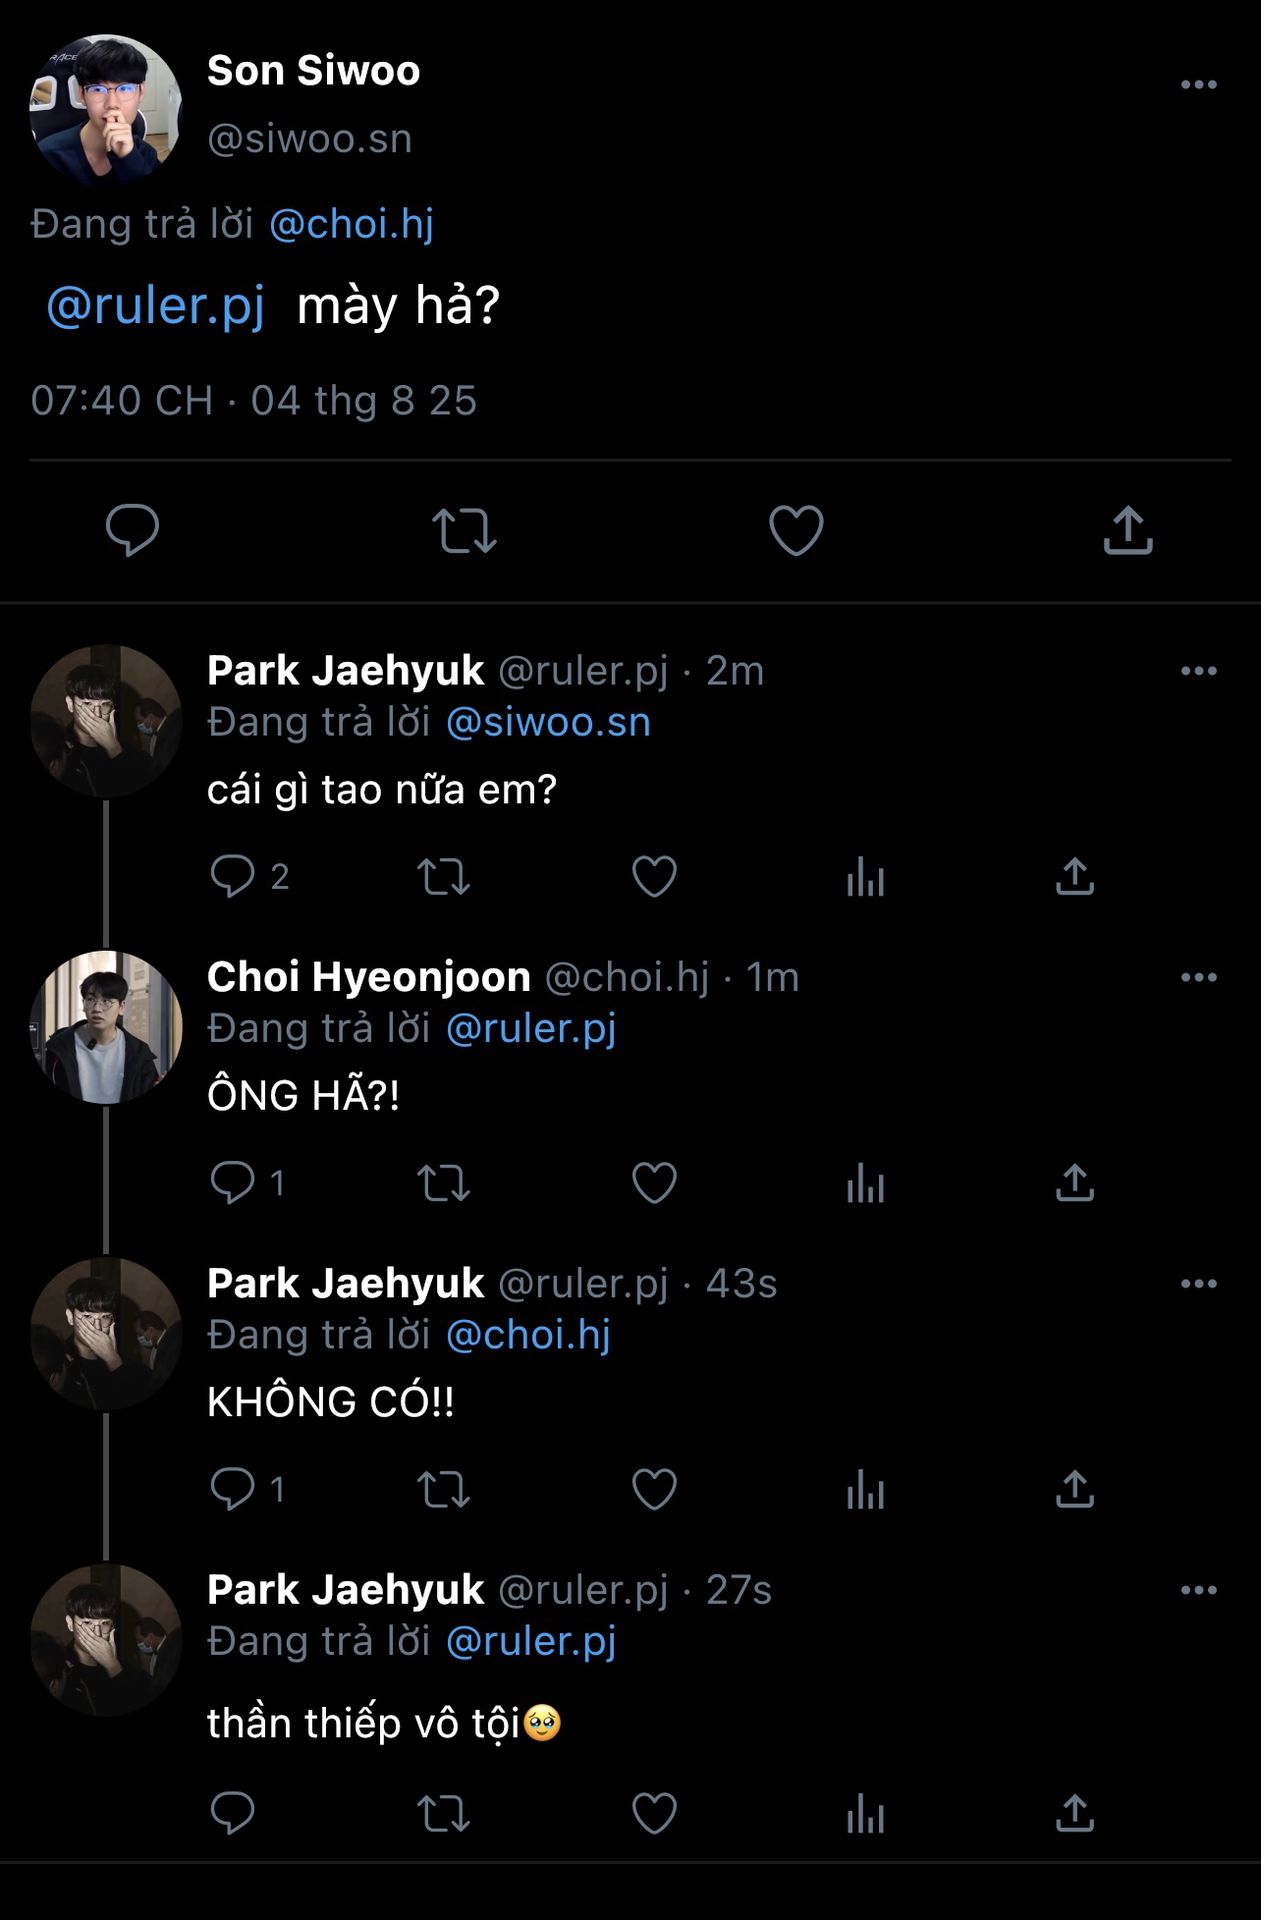Viewport: 1261px width, 1920px height.
Task: Reply to Son Siwoo's main tweet
Action: 132,529
